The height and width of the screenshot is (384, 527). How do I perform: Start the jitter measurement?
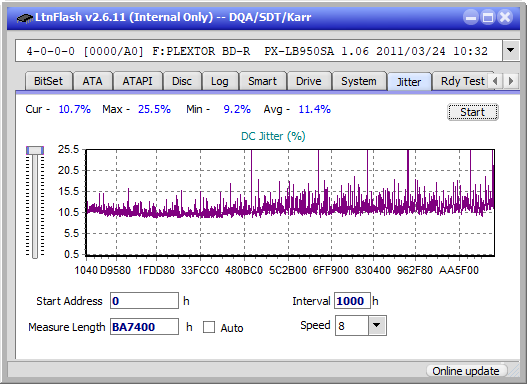coord(473,112)
